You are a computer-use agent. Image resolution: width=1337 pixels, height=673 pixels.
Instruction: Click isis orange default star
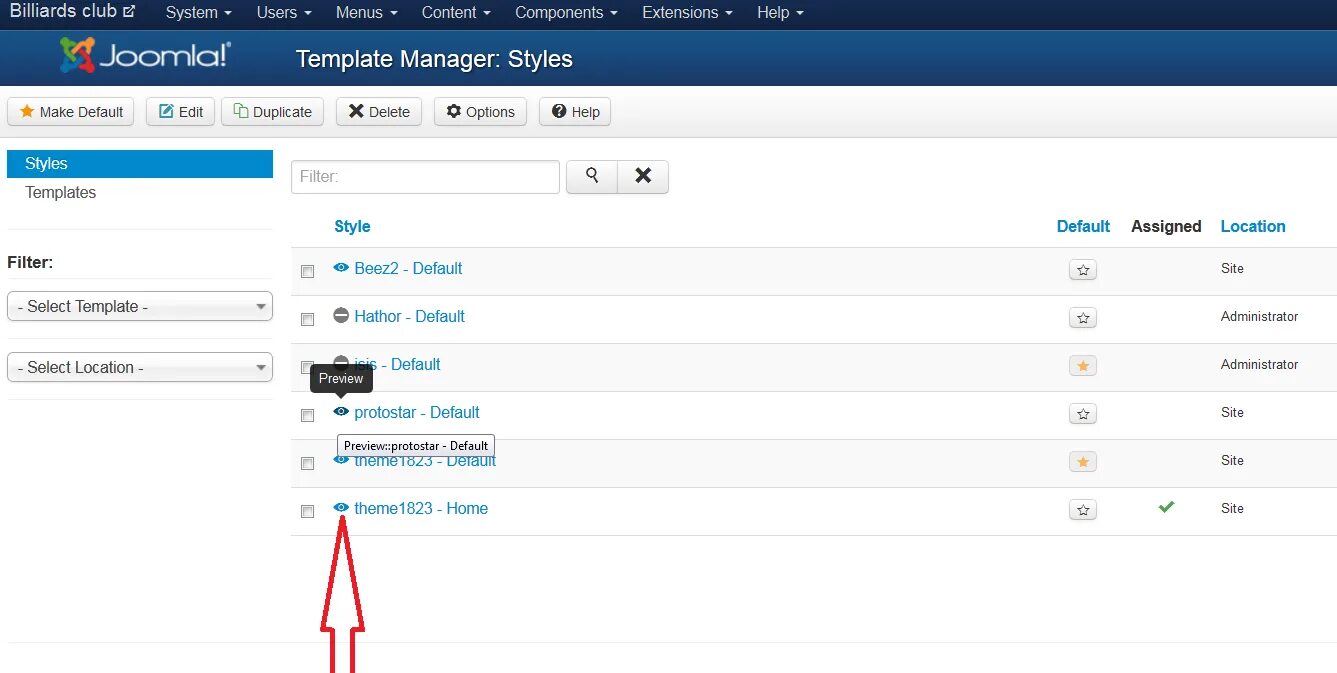point(1083,366)
